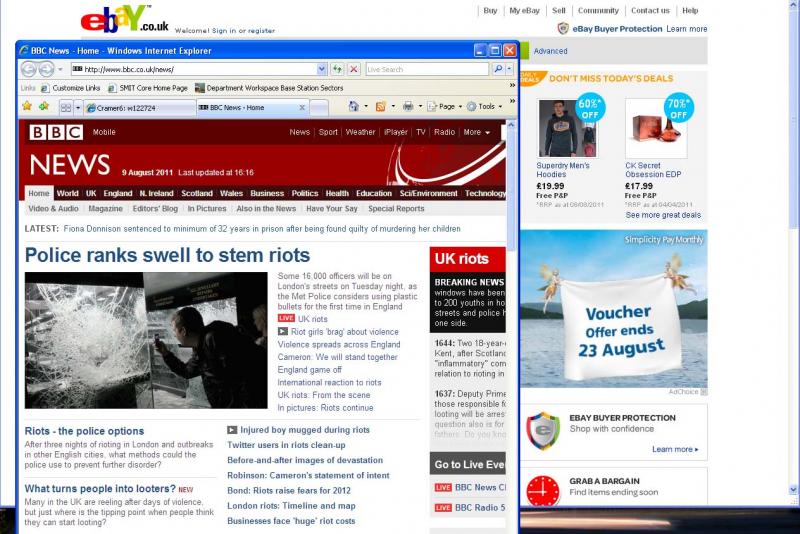The width and height of the screenshot is (800, 534).
Task: Expand the BBC More menu
Action: pyautogui.click(x=477, y=132)
